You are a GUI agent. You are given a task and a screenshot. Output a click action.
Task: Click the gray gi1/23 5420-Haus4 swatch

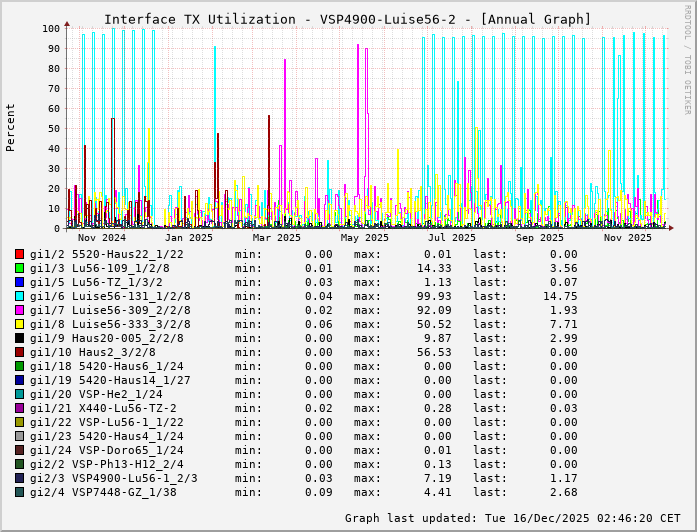point(19,436)
